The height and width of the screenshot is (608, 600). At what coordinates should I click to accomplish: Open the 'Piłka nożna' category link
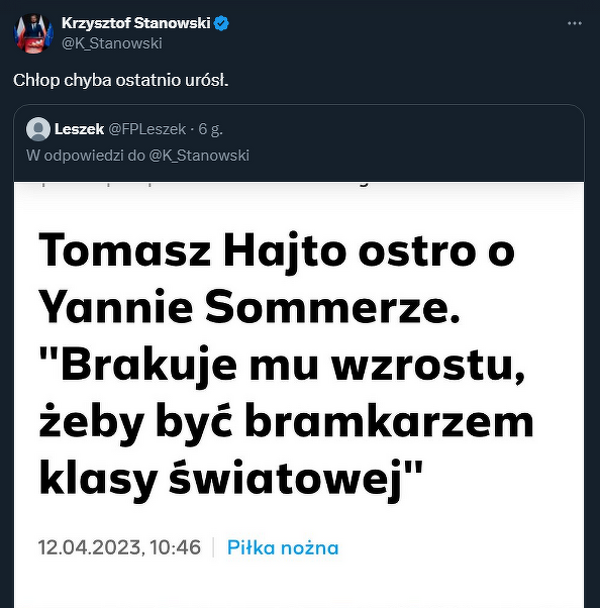tap(282, 547)
